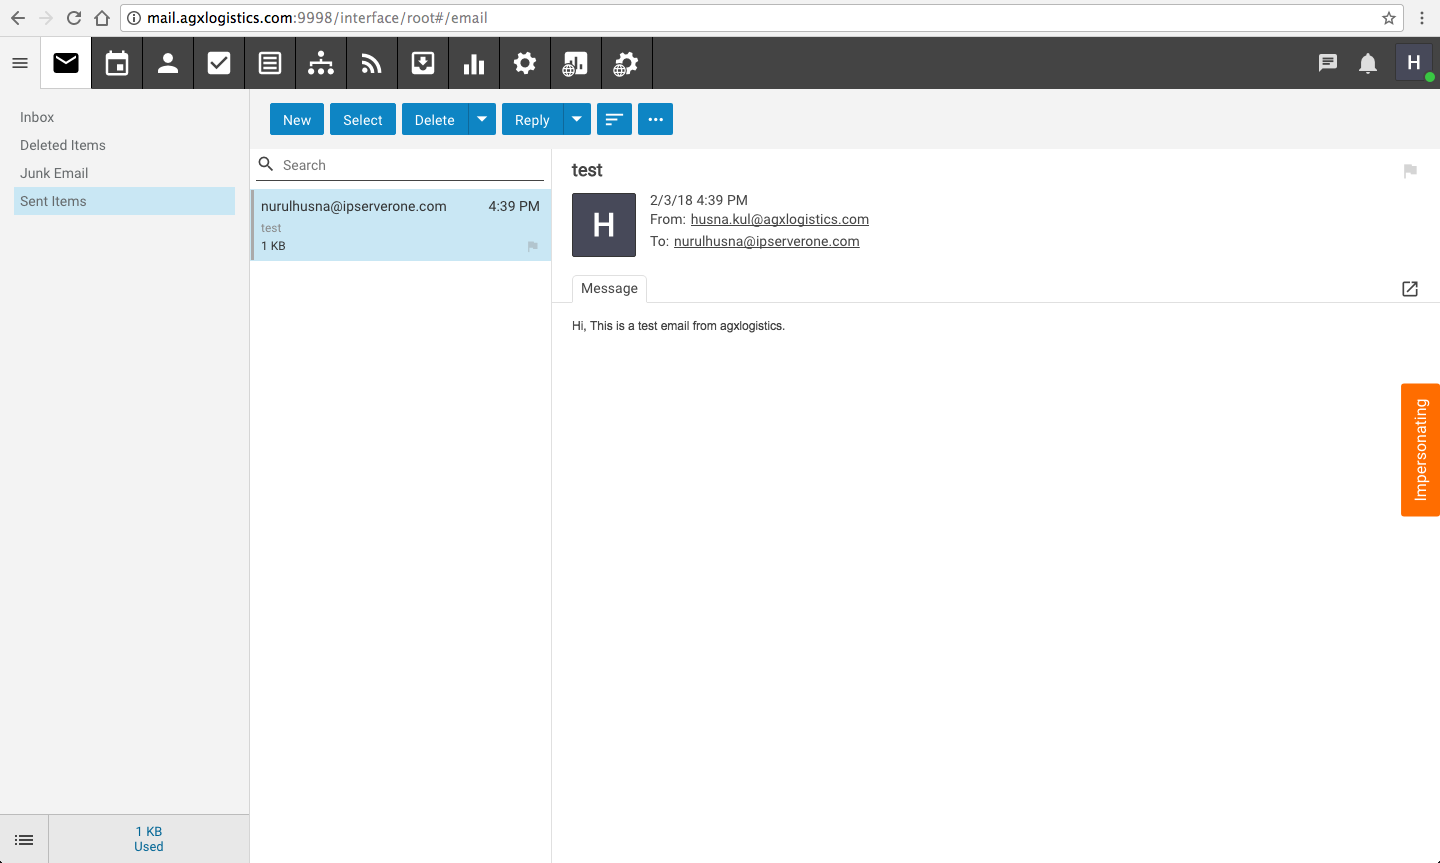Open the RSS feeds icon
The width and height of the screenshot is (1440, 863).
(x=372, y=64)
